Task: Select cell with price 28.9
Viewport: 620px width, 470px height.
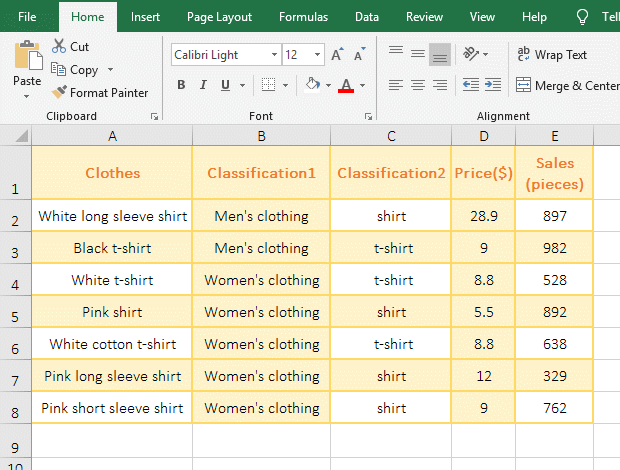Action: click(484, 215)
